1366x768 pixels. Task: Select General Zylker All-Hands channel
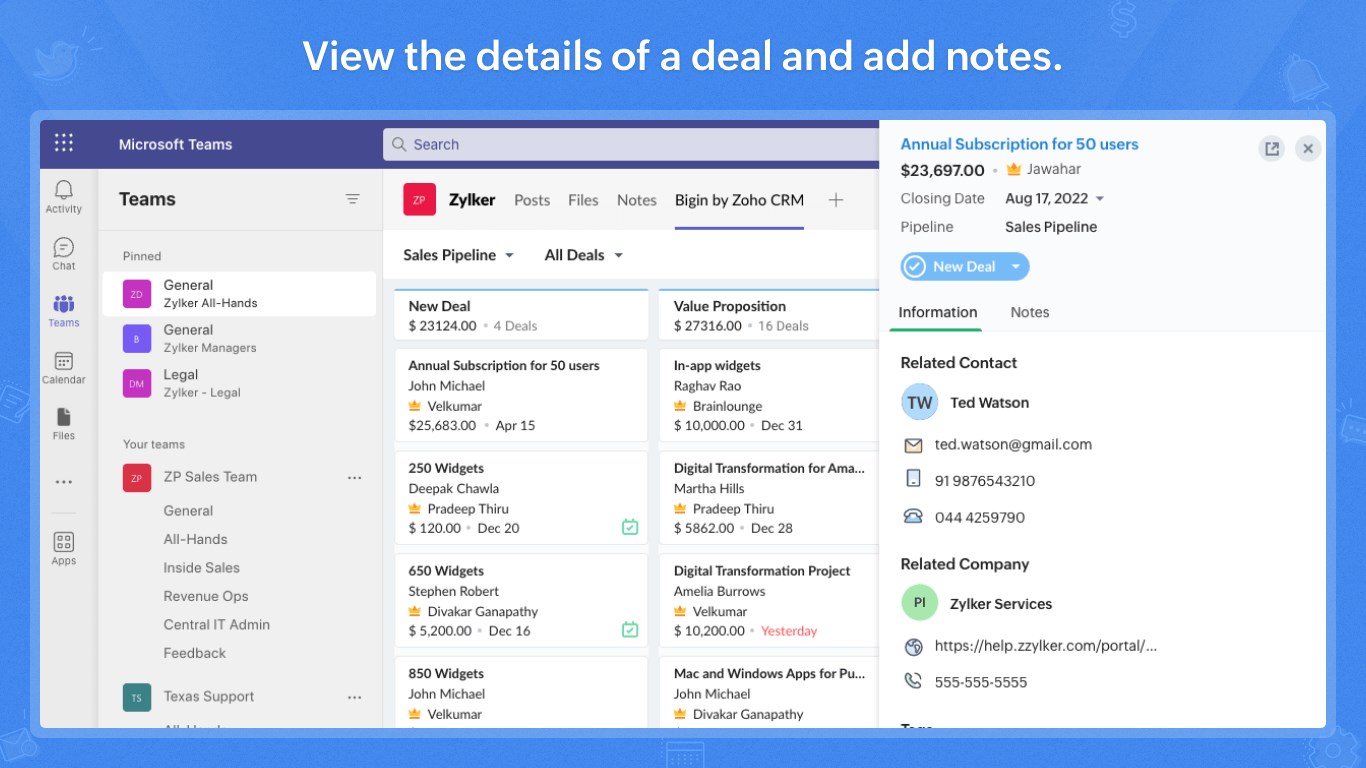[239, 294]
